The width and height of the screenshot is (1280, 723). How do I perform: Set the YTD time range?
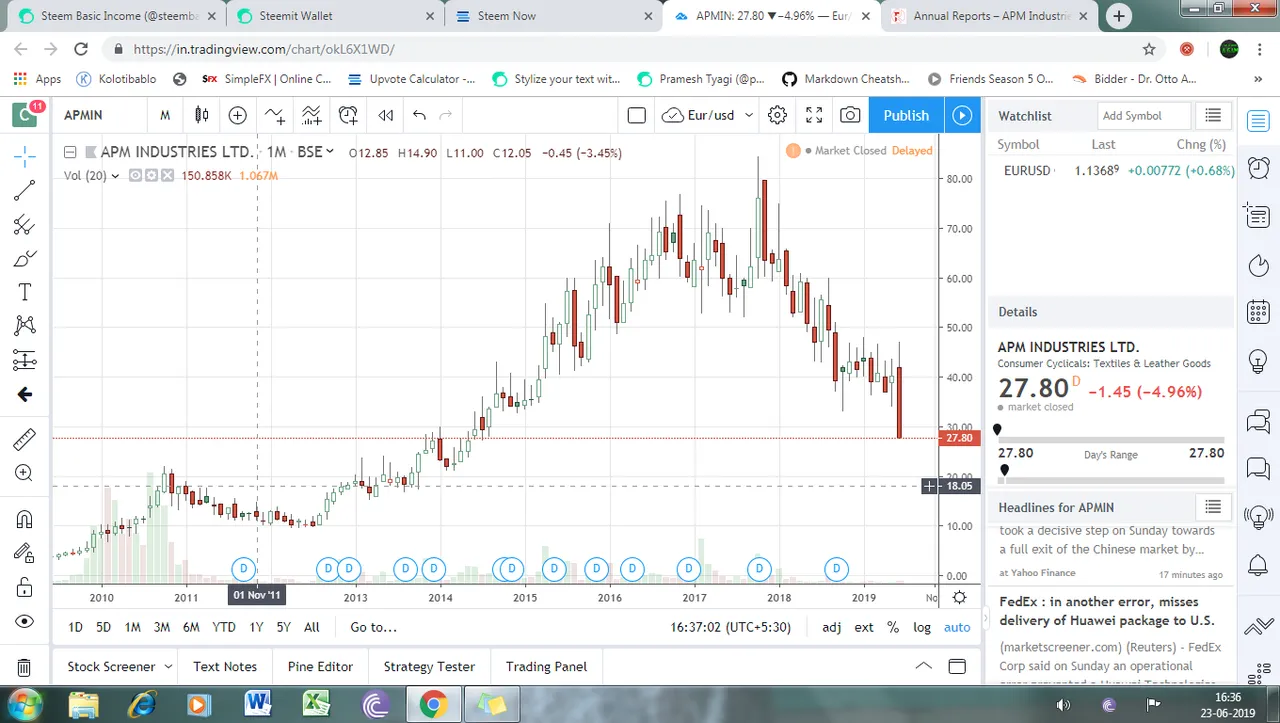tap(224, 627)
